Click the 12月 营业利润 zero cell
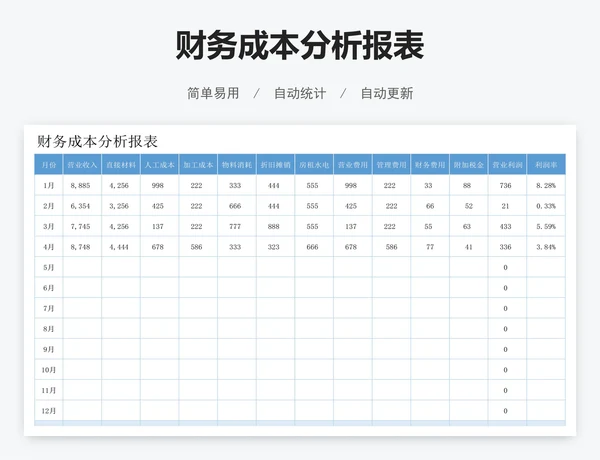This screenshot has height=460, width=600. (x=505, y=411)
